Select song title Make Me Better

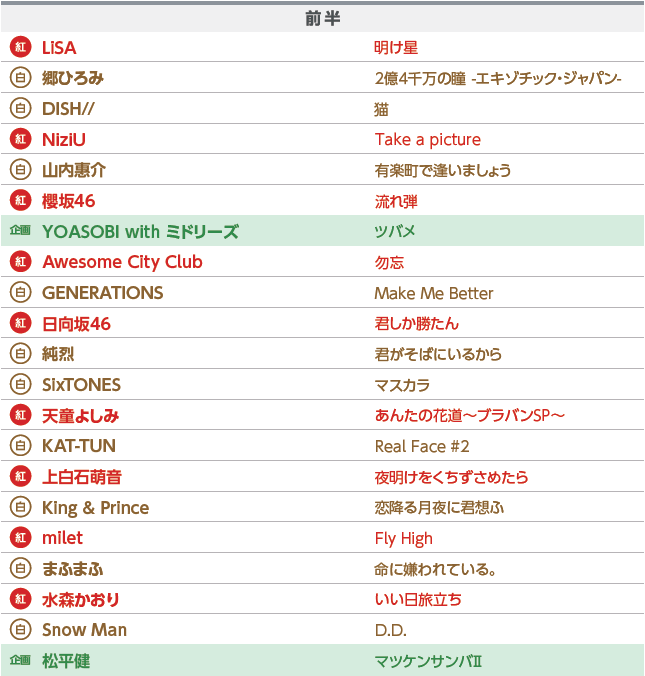[x=433, y=293]
